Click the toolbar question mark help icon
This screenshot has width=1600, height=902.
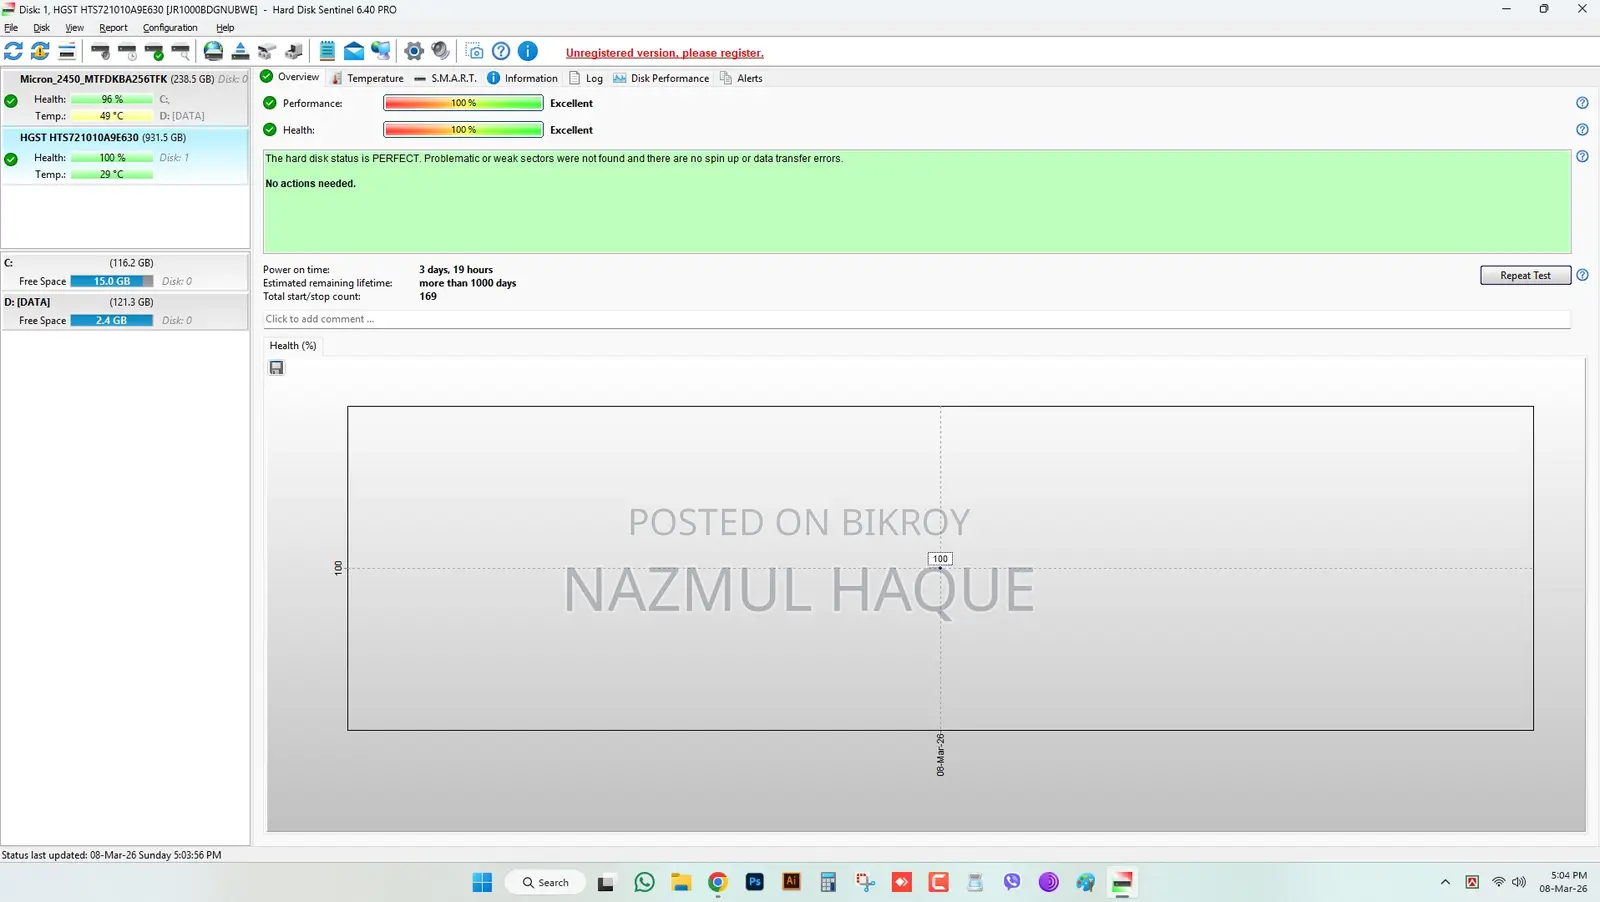click(501, 51)
